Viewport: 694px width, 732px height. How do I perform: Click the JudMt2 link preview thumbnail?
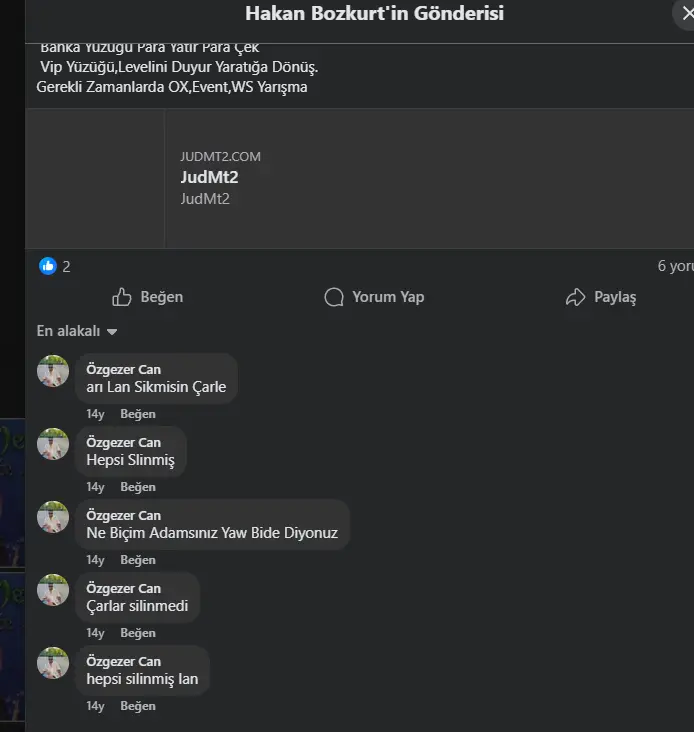point(95,178)
